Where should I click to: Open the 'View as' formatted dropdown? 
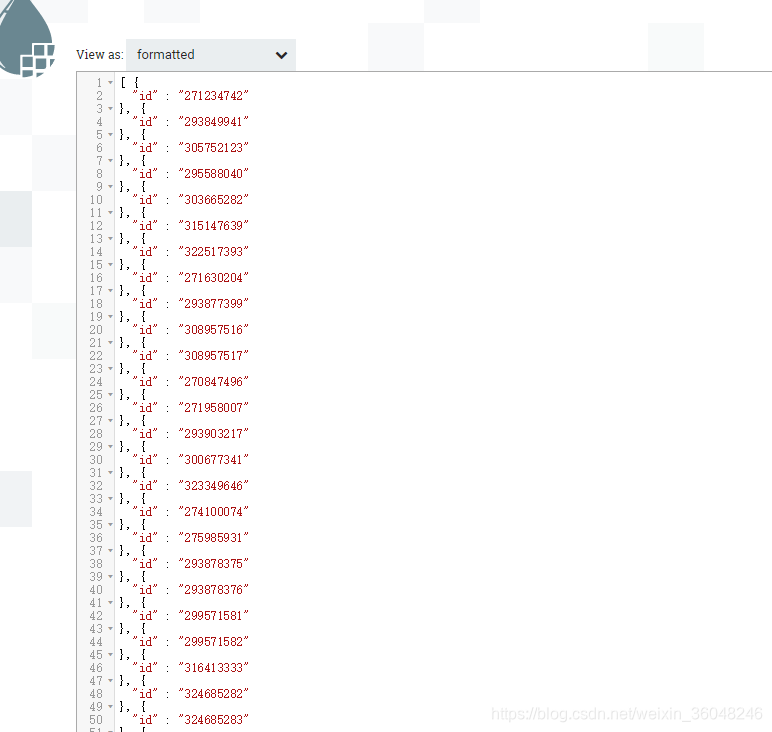coord(211,55)
